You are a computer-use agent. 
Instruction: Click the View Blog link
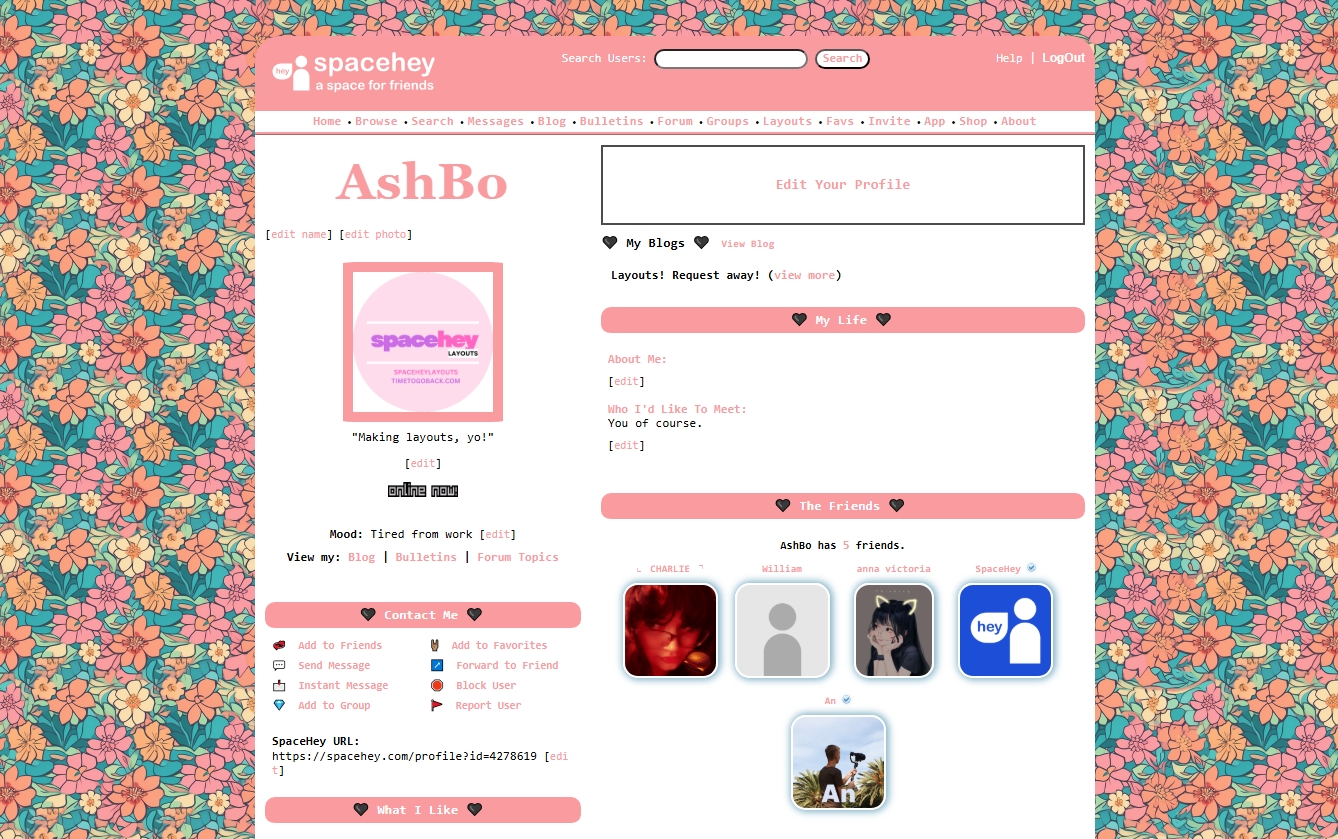pyautogui.click(x=748, y=244)
